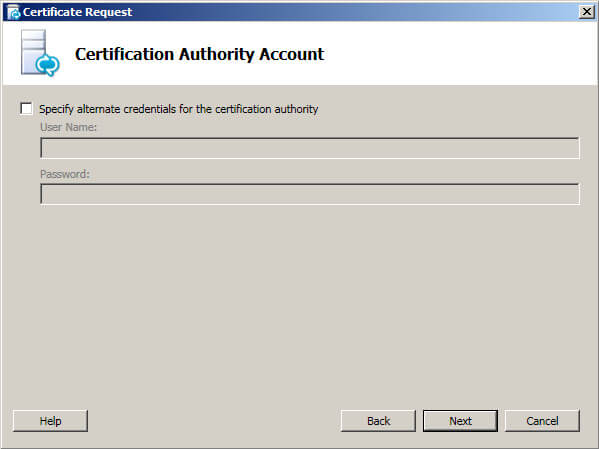This screenshot has width=599, height=449.
Task: Cancel the certificate request wizard
Action: [542, 421]
